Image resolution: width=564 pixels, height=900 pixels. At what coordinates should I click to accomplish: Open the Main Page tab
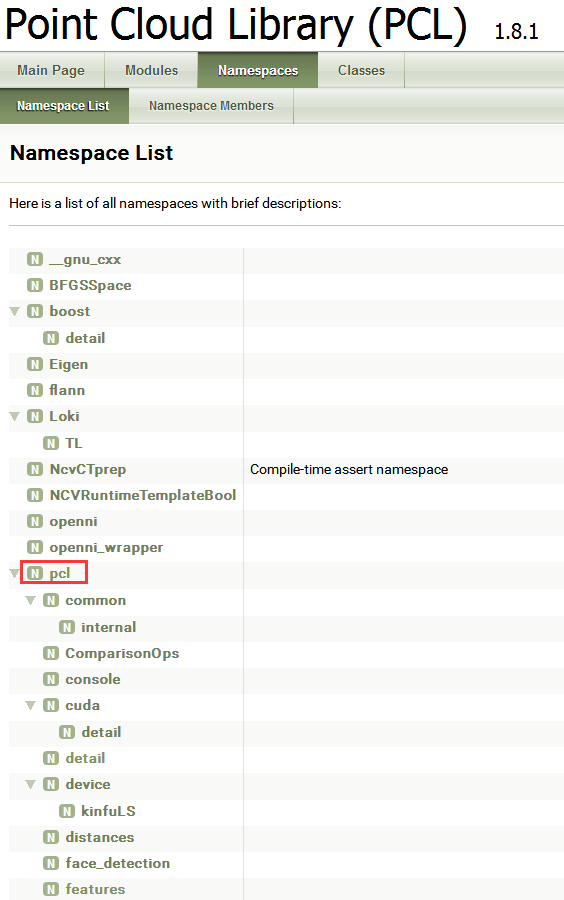[52, 70]
